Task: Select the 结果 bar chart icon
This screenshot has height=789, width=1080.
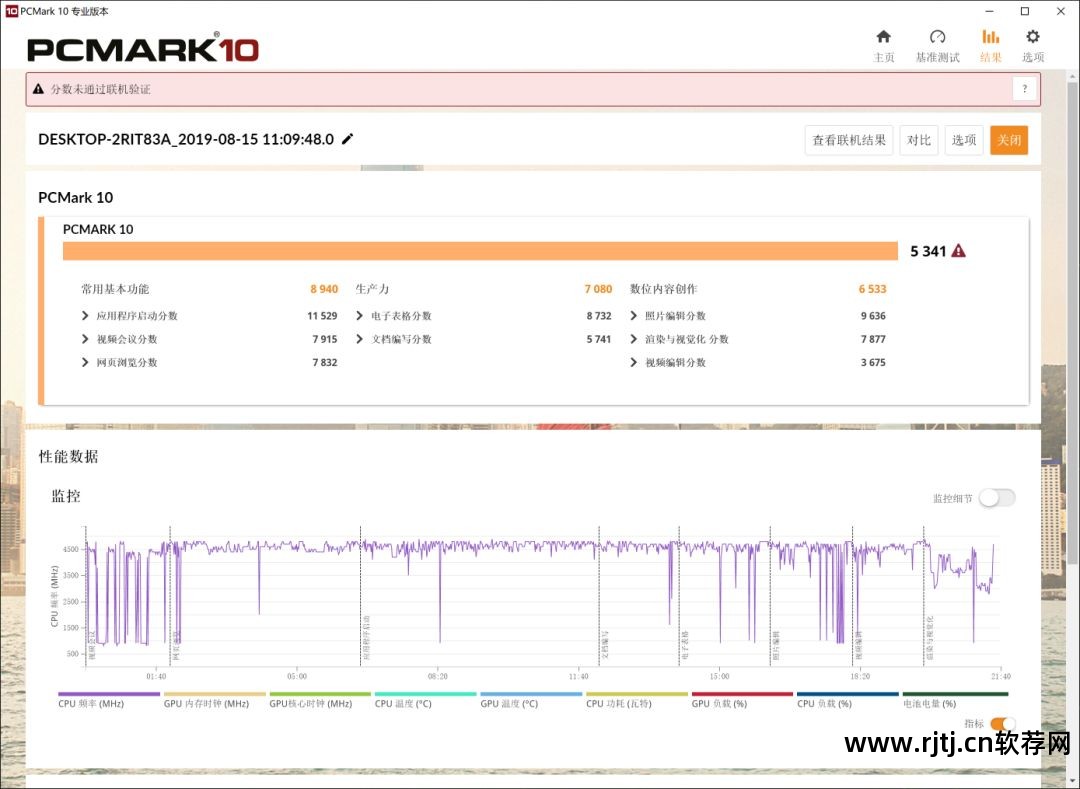Action: tap(990, 36)
